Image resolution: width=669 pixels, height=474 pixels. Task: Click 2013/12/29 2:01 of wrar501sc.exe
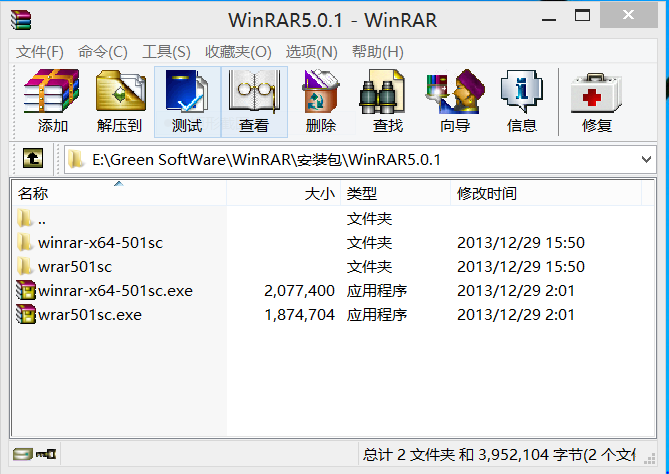click(x=516, y=315)
